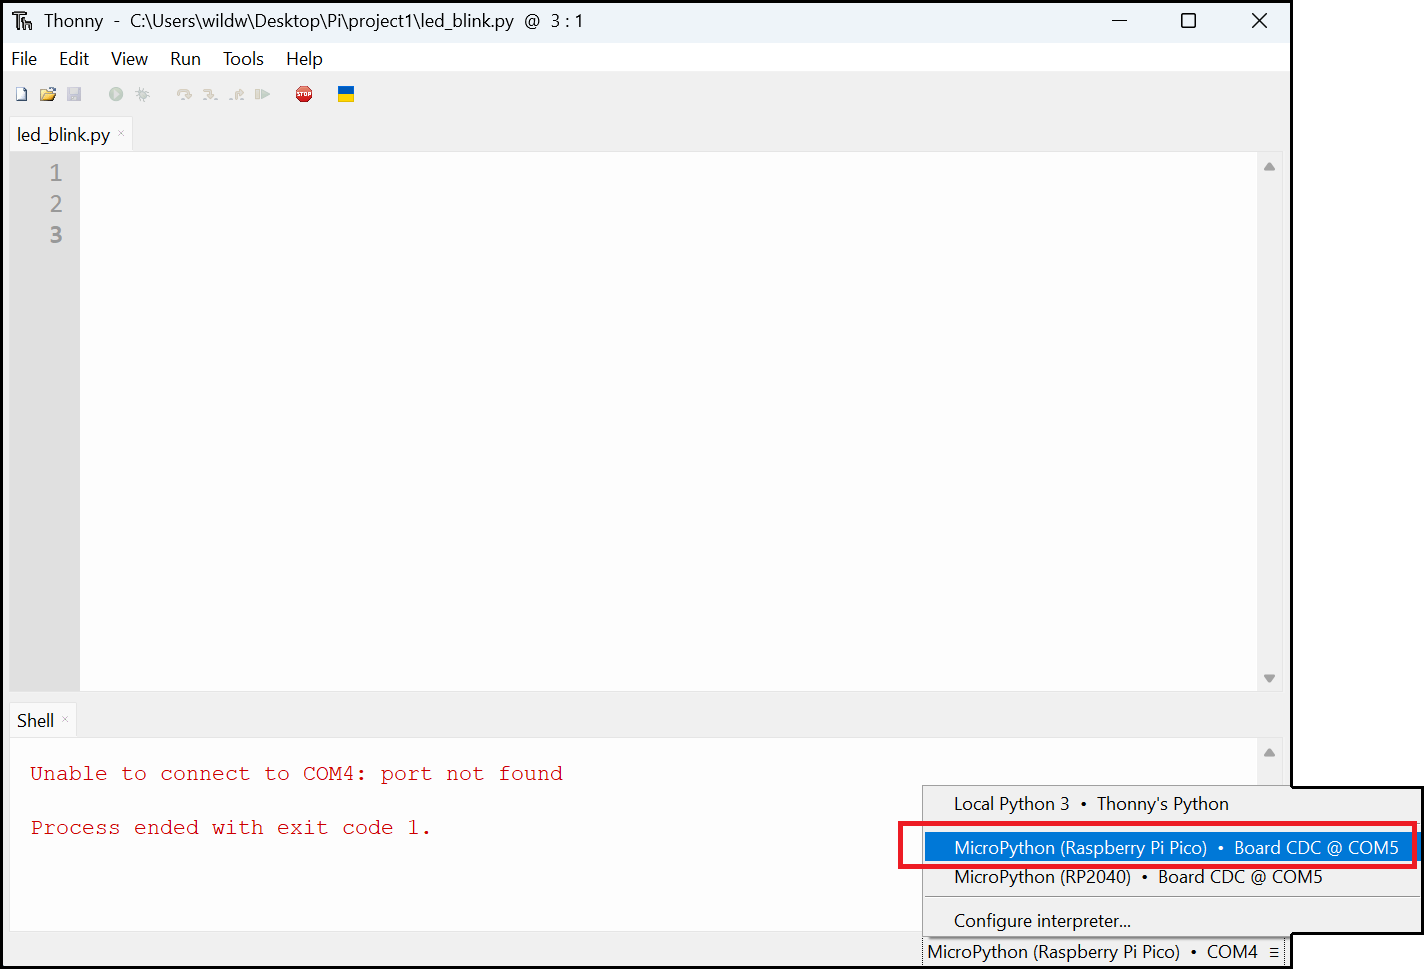This screenshot has width=1424, height=969.
Task: Choose Local Python 3 Thonny's Python interpreter
Action: point(1171,804)
